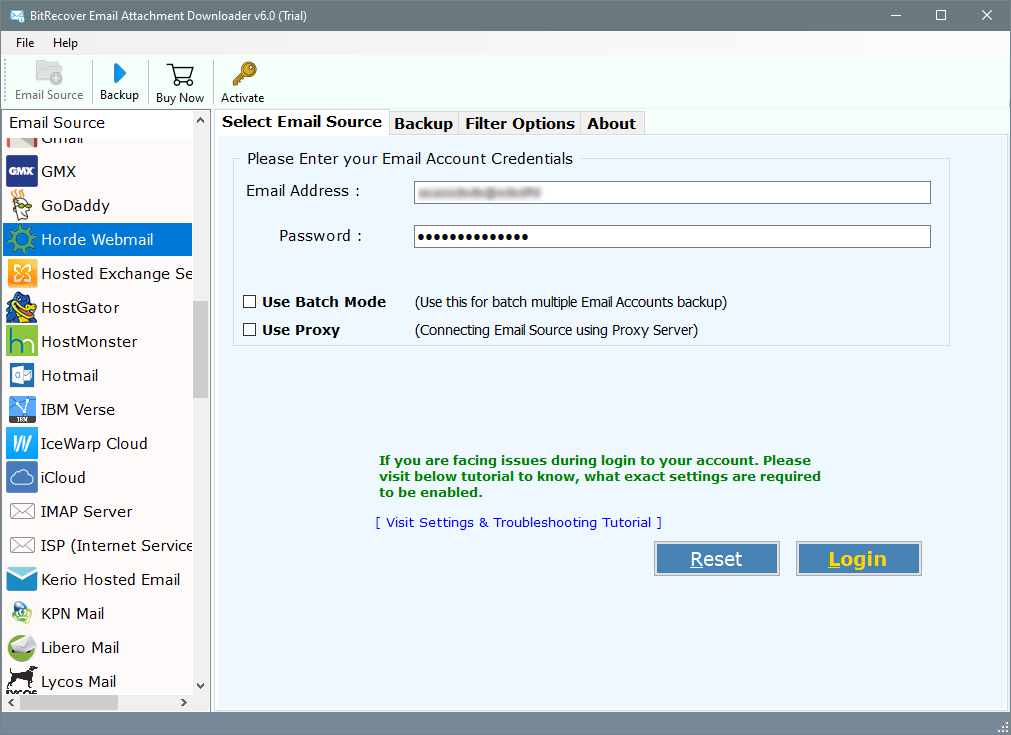Select IMAP Server text in list
Viewport: 1011px width, 735px height.
[x=86, y=511]
